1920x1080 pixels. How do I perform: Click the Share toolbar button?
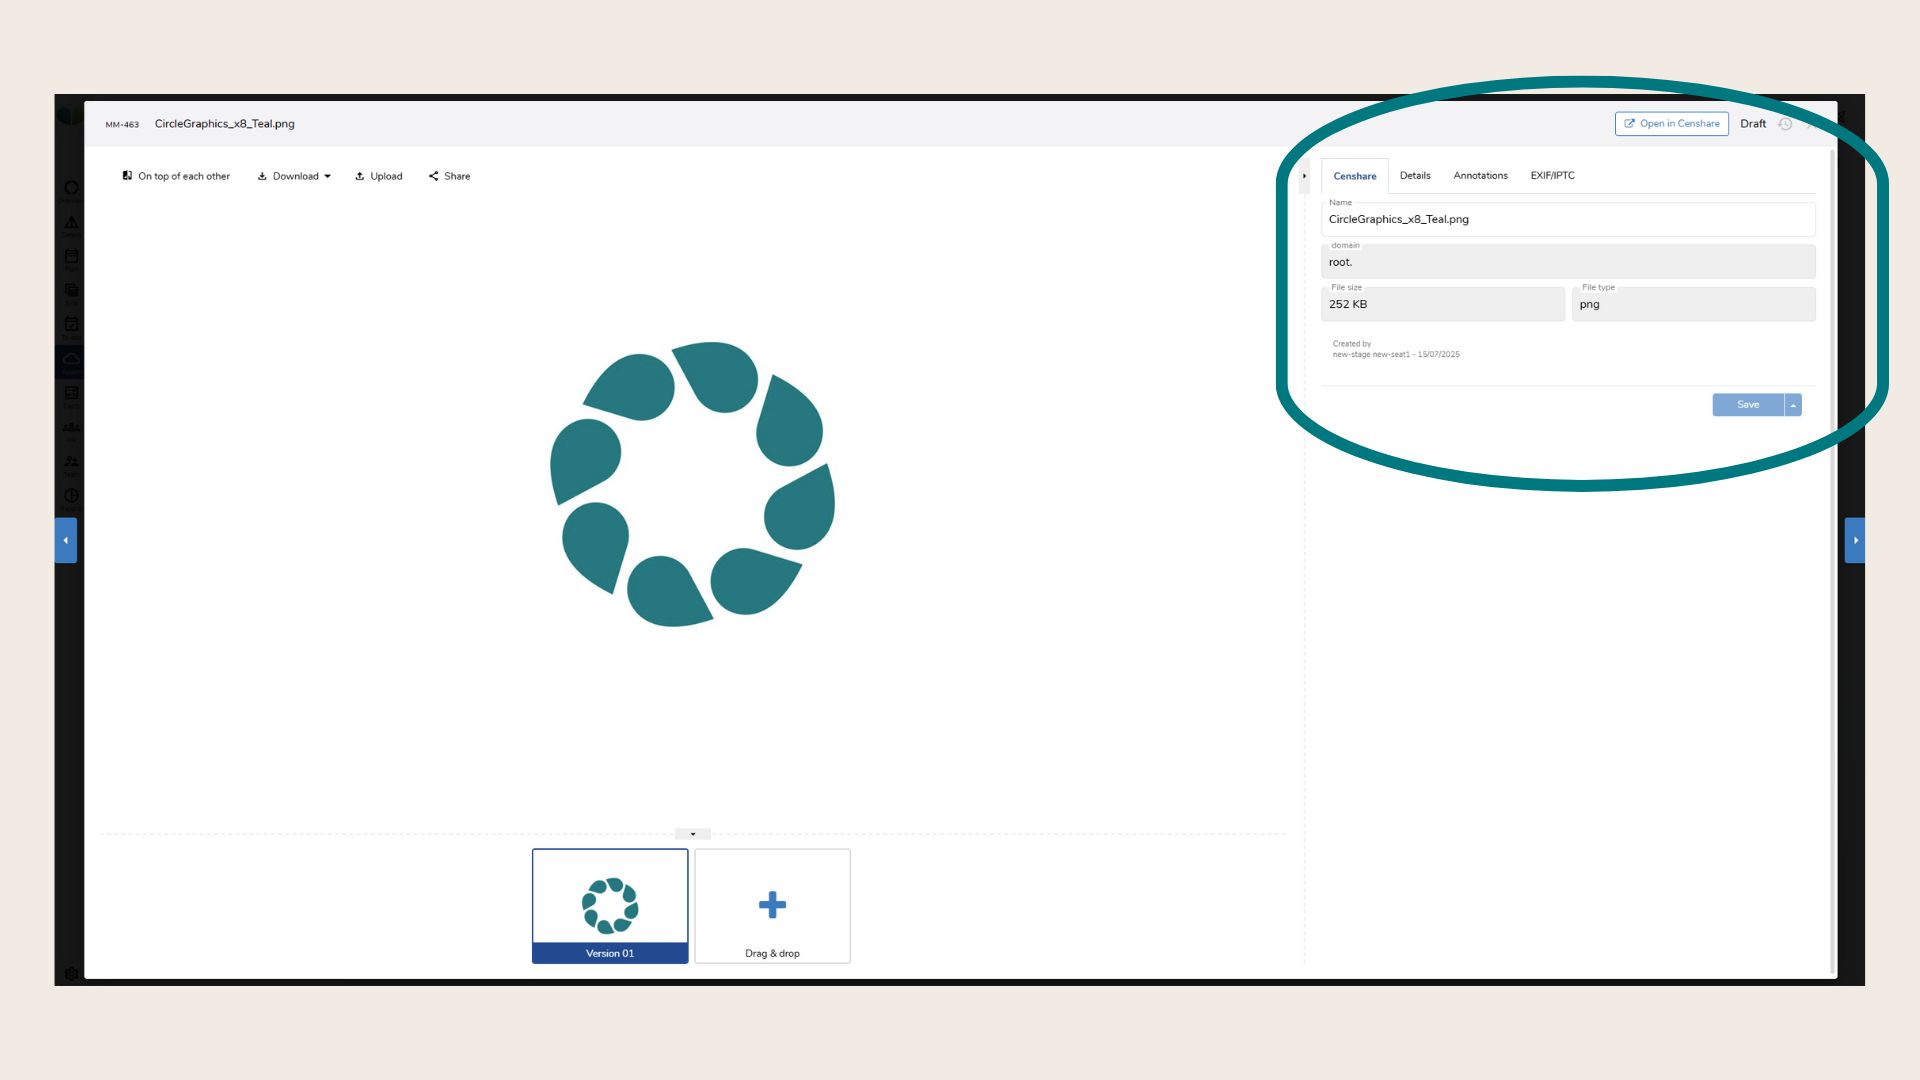(449, 176)
